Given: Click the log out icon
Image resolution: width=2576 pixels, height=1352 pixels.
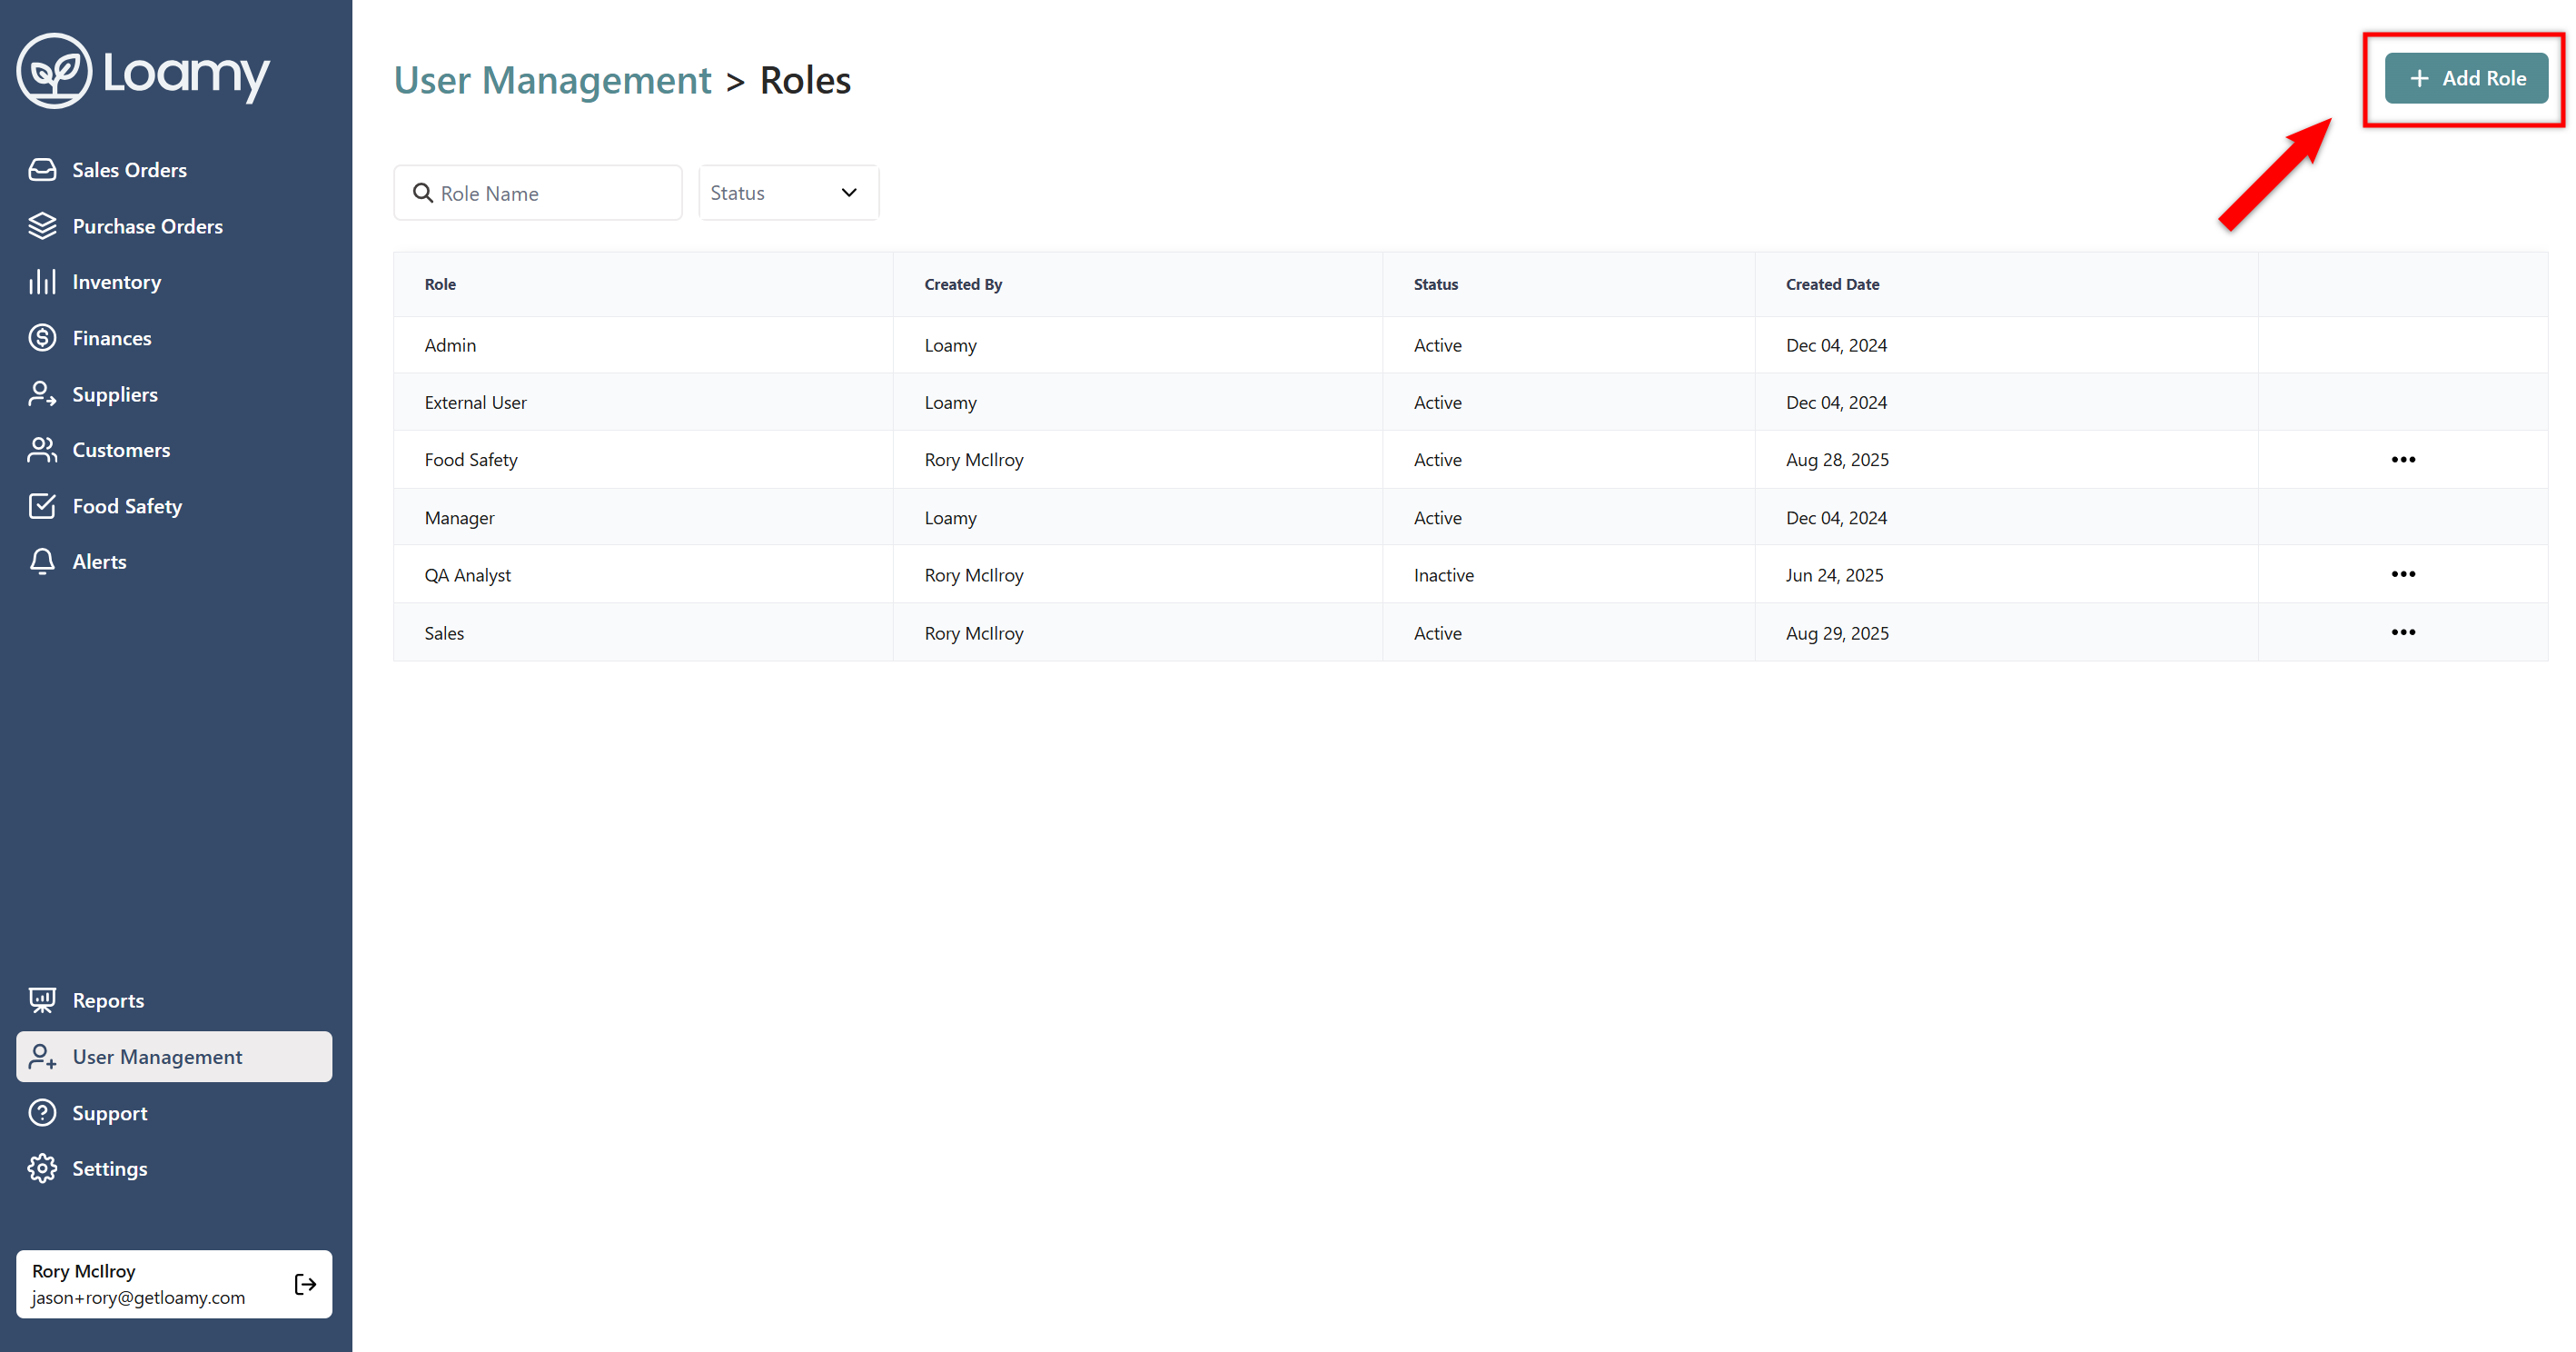Looking at the screenshot, I should point(305,1284).
